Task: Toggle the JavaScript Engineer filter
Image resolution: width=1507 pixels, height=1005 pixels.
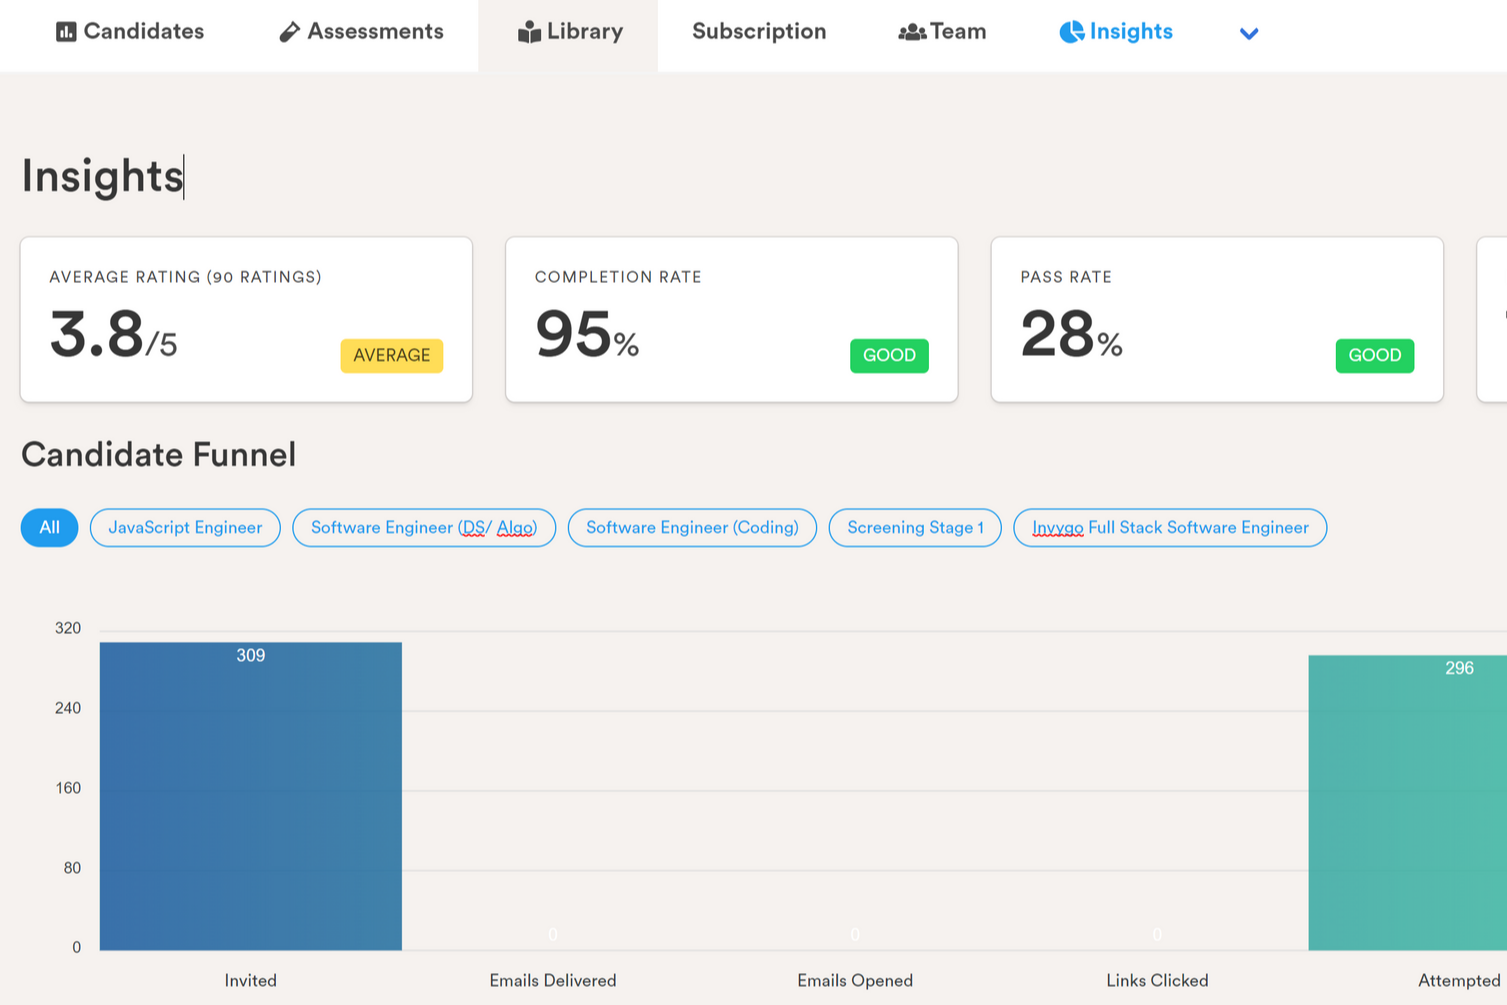Action: [x=184, y=527]
